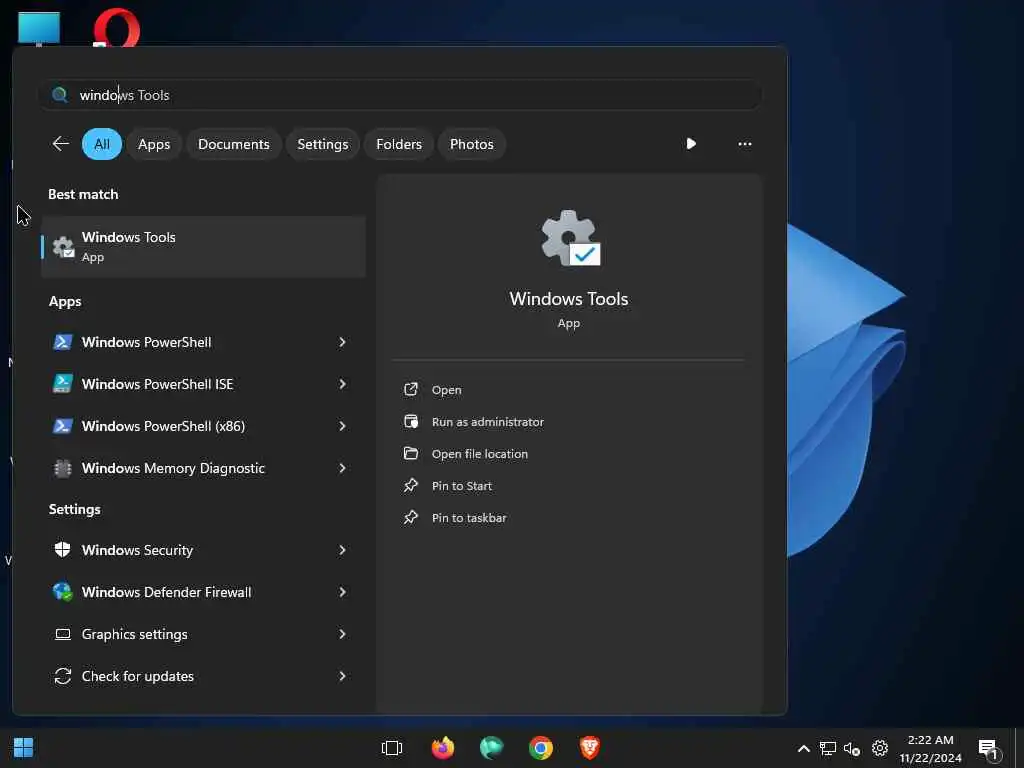The height and width of the screenshot is (768, 1024).
Task: Expand Graphics settings options chevron
Action: coord(342,633)
